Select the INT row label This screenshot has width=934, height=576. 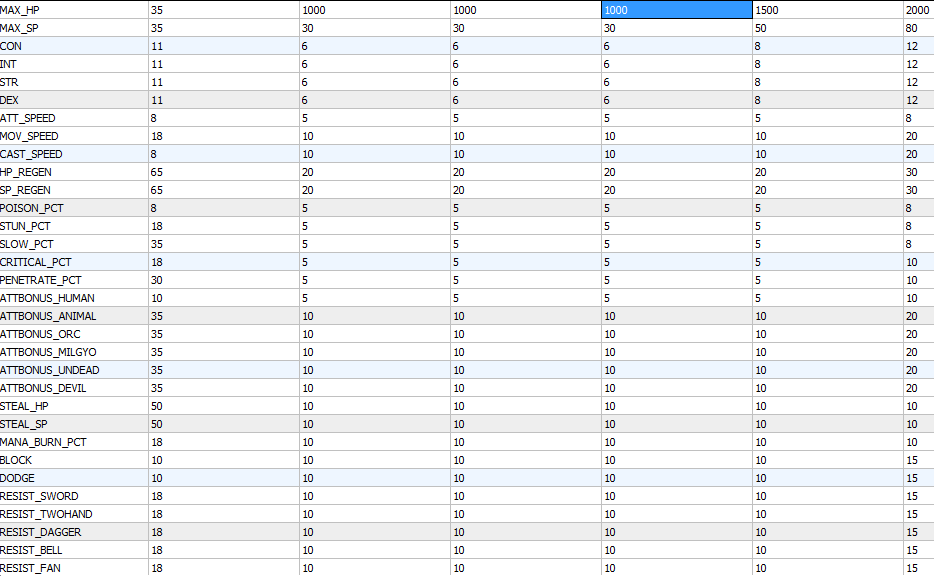coord(8,64)
